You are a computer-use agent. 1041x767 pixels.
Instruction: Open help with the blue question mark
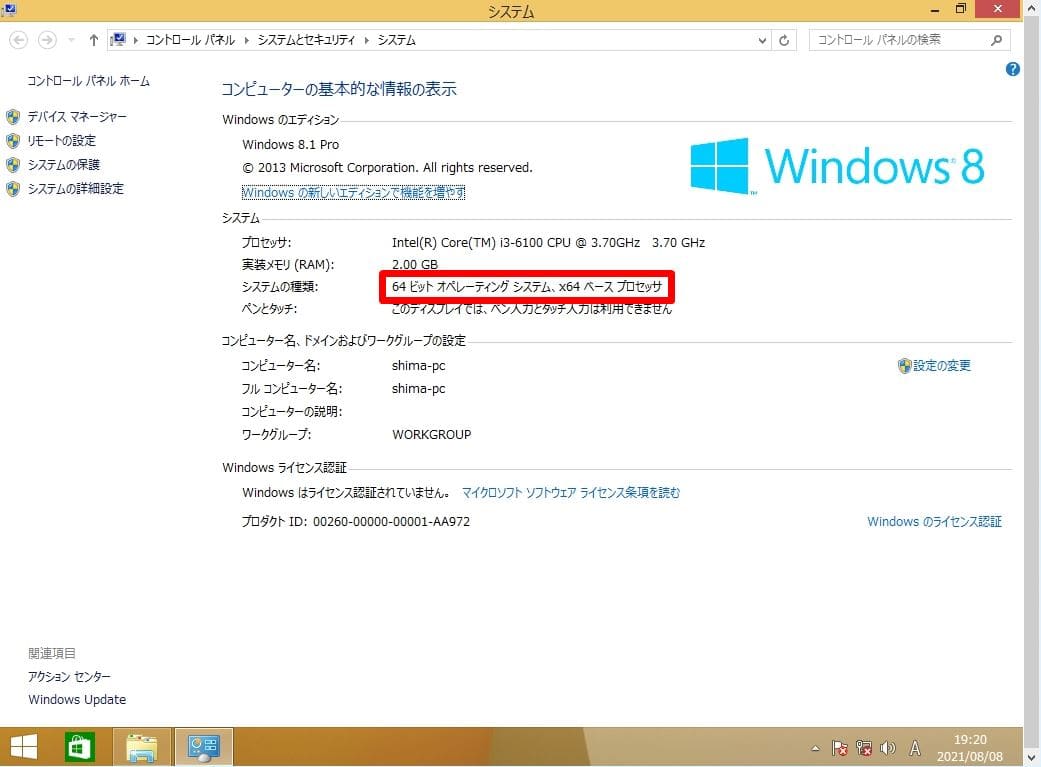pyautogui.click(x=1012, y=69)
